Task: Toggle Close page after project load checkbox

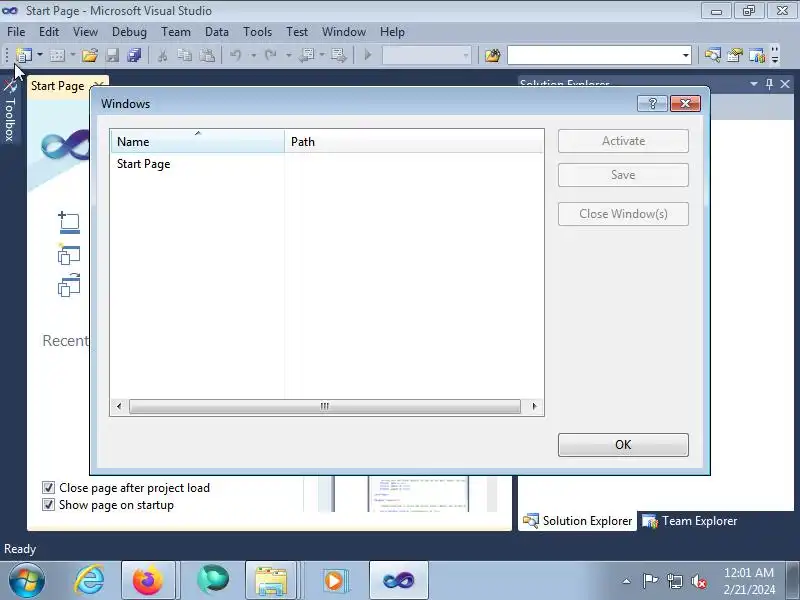Action: click(48, 488)
